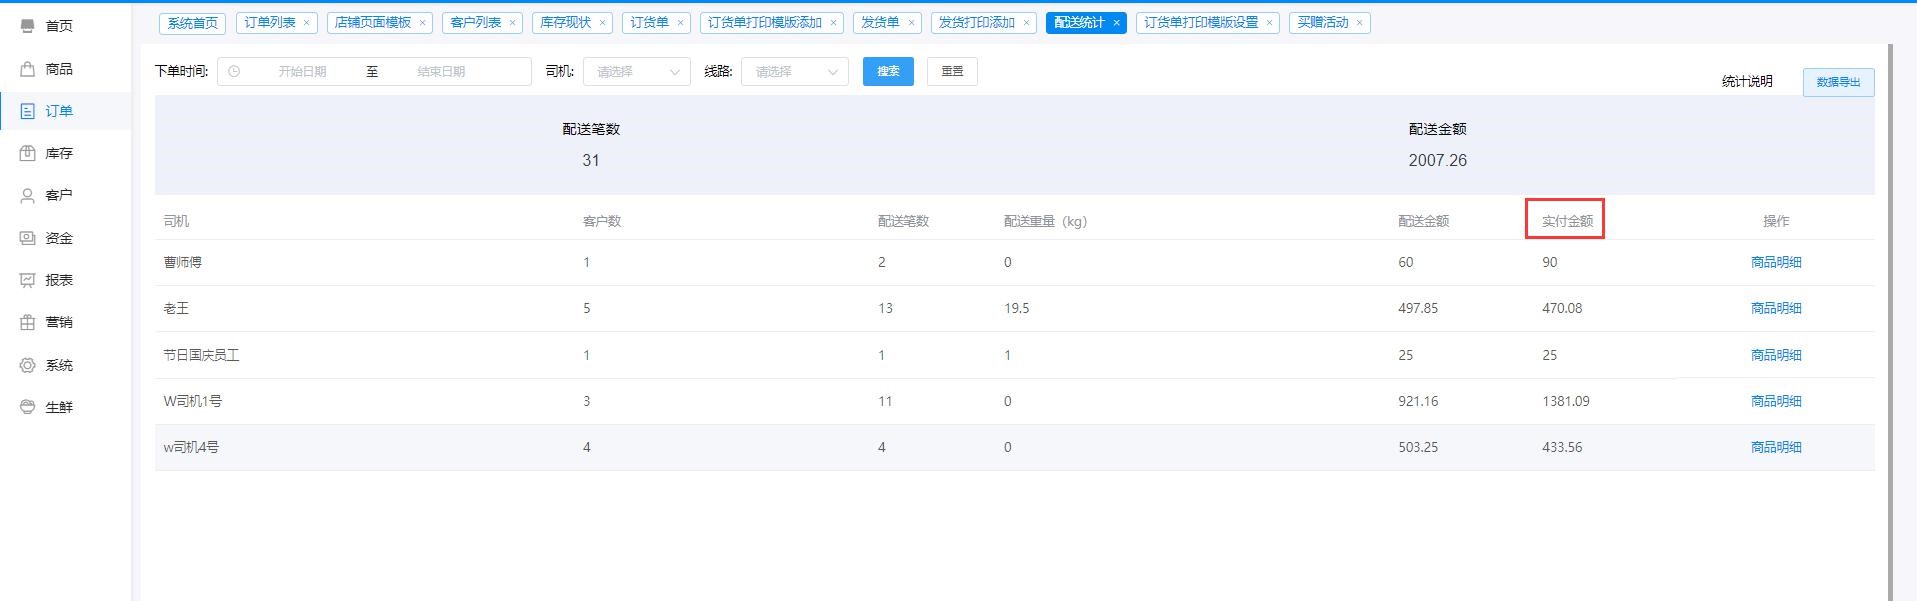Open 商品明细 link for driver 老王

[x=1776, y=309]
